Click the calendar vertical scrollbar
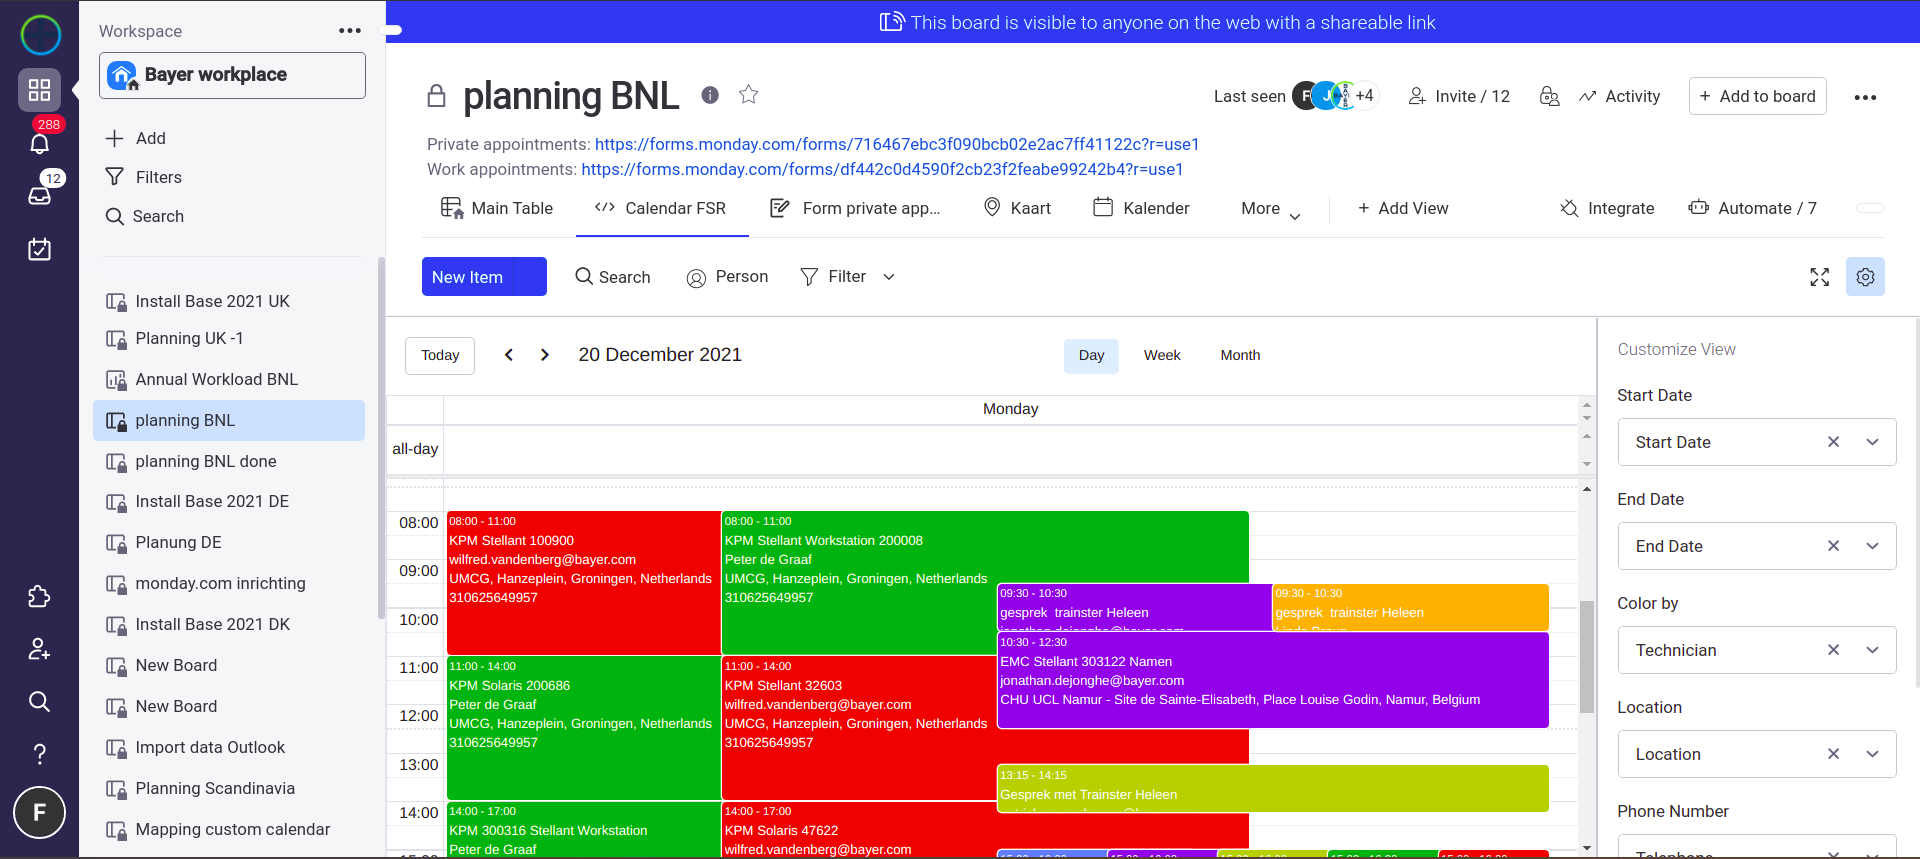 tap(1587, 656)
